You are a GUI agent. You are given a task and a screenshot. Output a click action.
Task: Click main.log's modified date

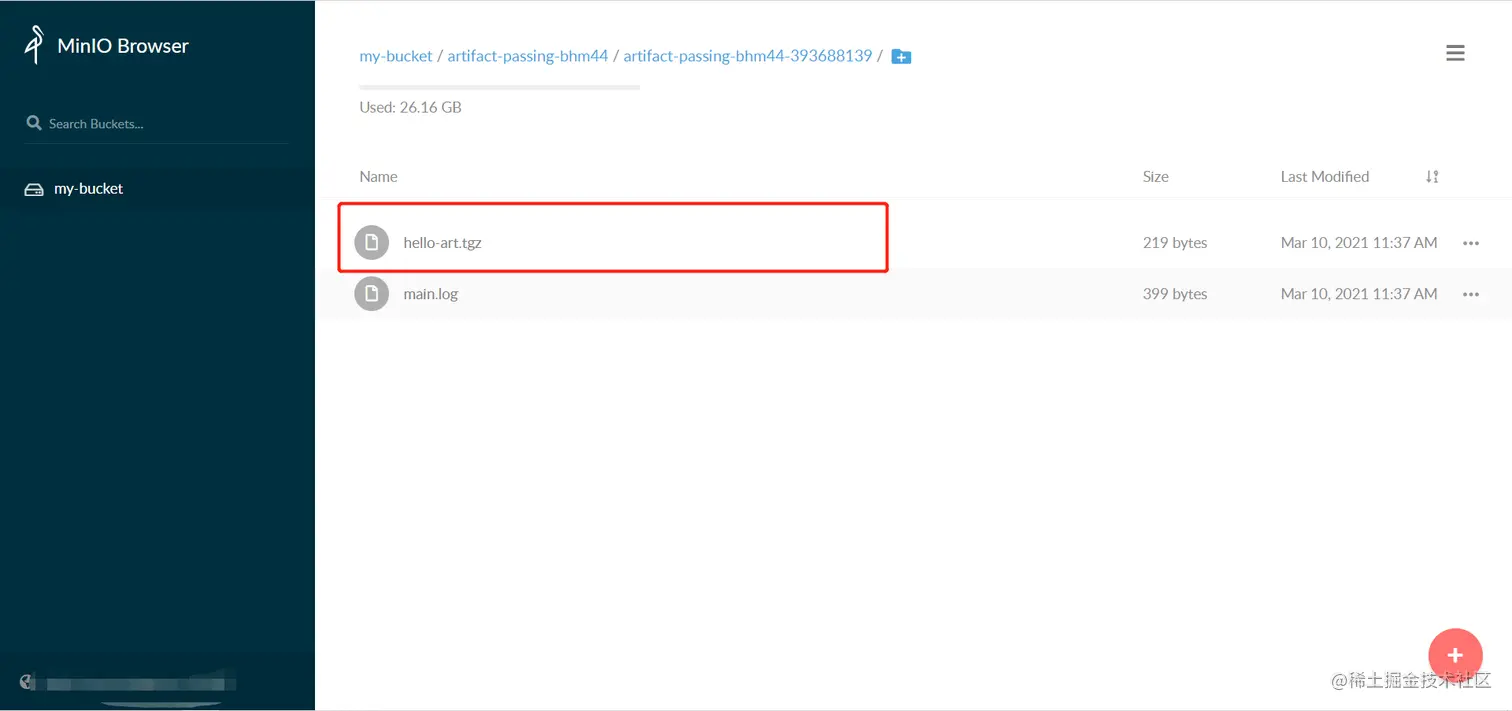(1359, 294)
